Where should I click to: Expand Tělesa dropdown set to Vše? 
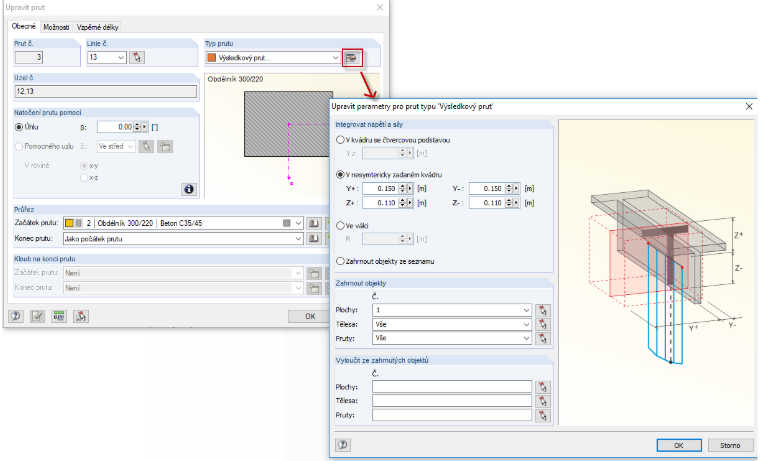pyautogui.click(x=526, y=324)
